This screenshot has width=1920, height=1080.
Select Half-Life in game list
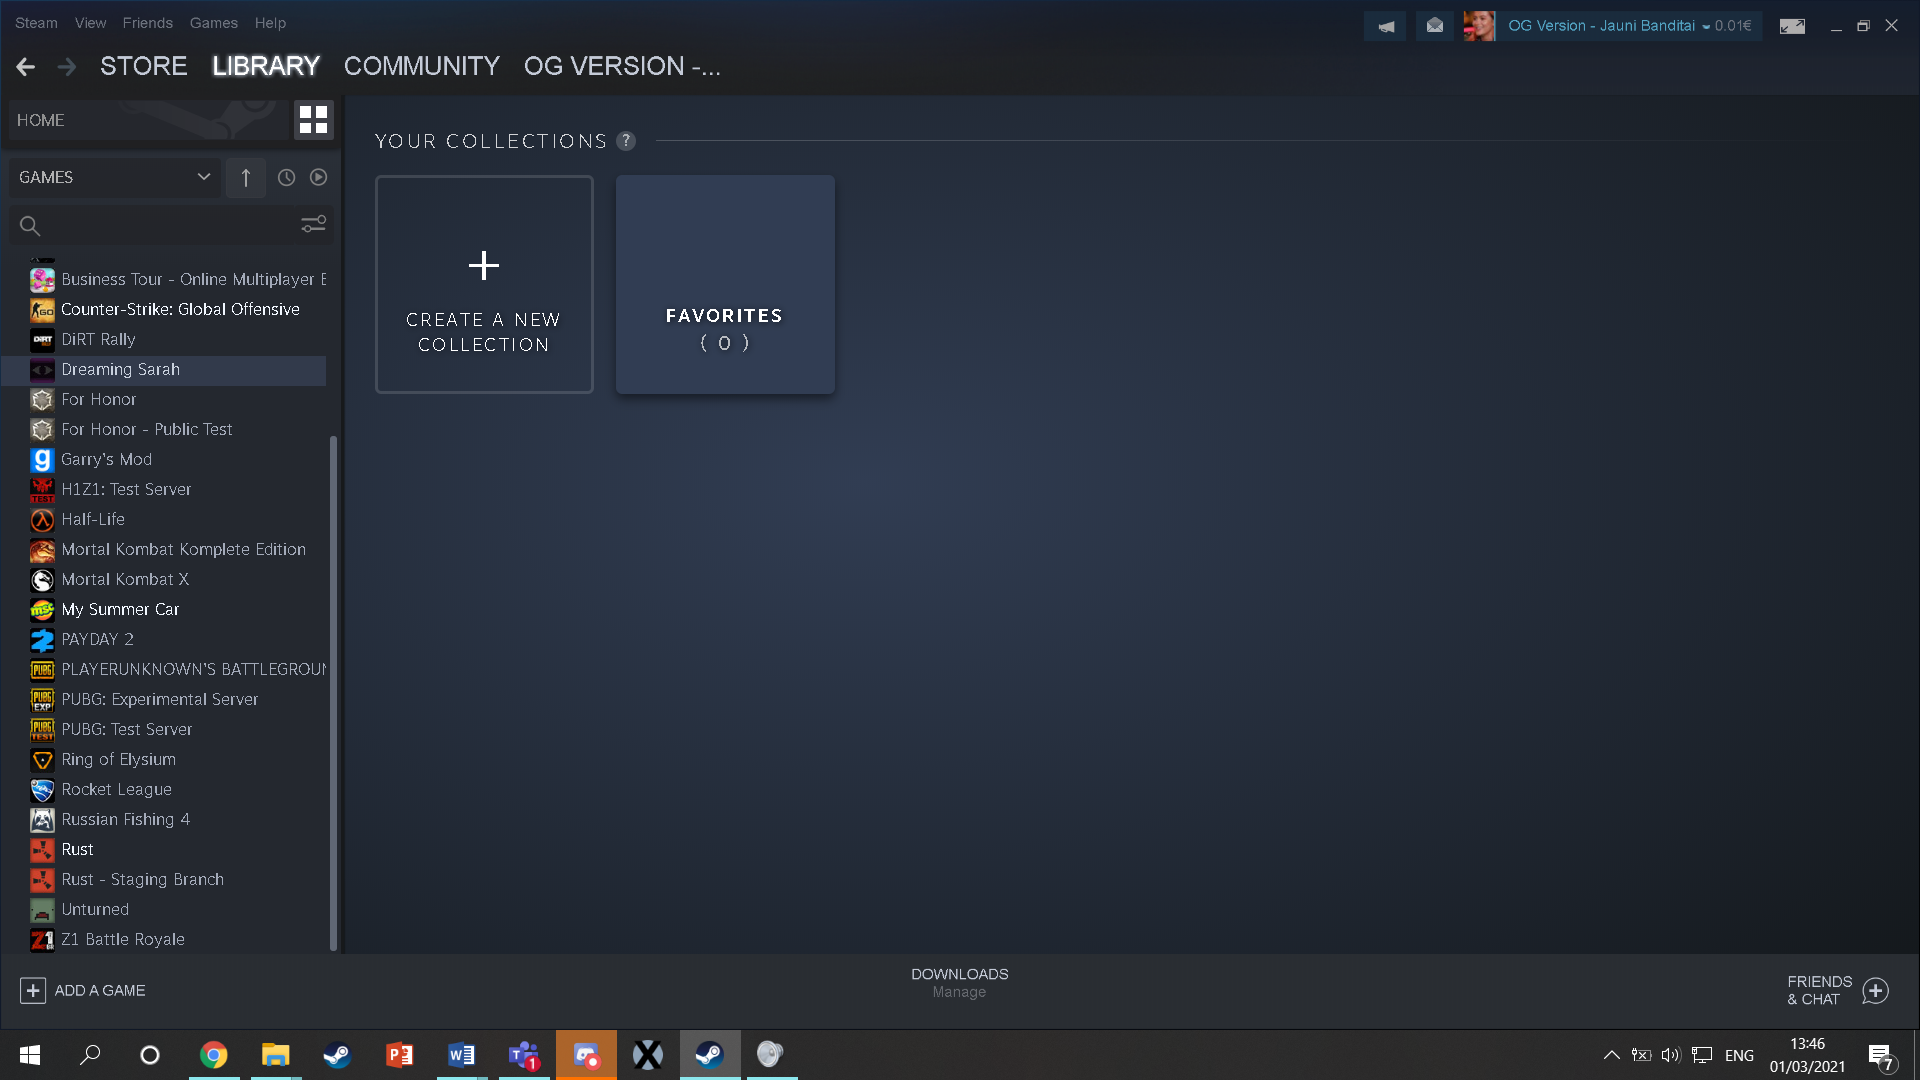93,519
